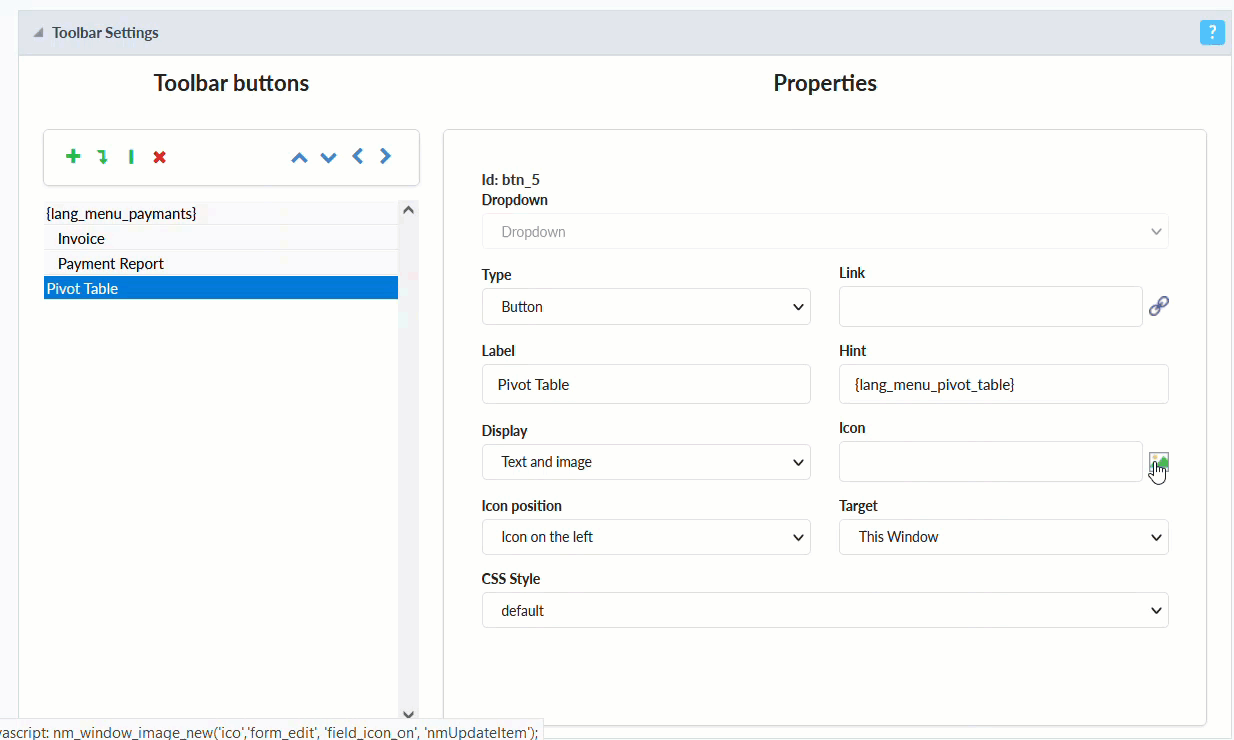Open the blue help question mark
Viewport: 1234px width, 740px height.
coord(1212,32)
